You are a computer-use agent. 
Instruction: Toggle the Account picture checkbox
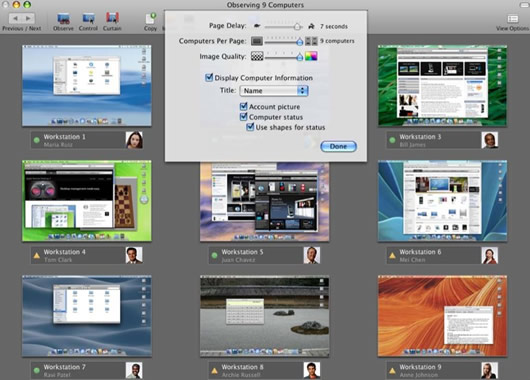[243, 106]
